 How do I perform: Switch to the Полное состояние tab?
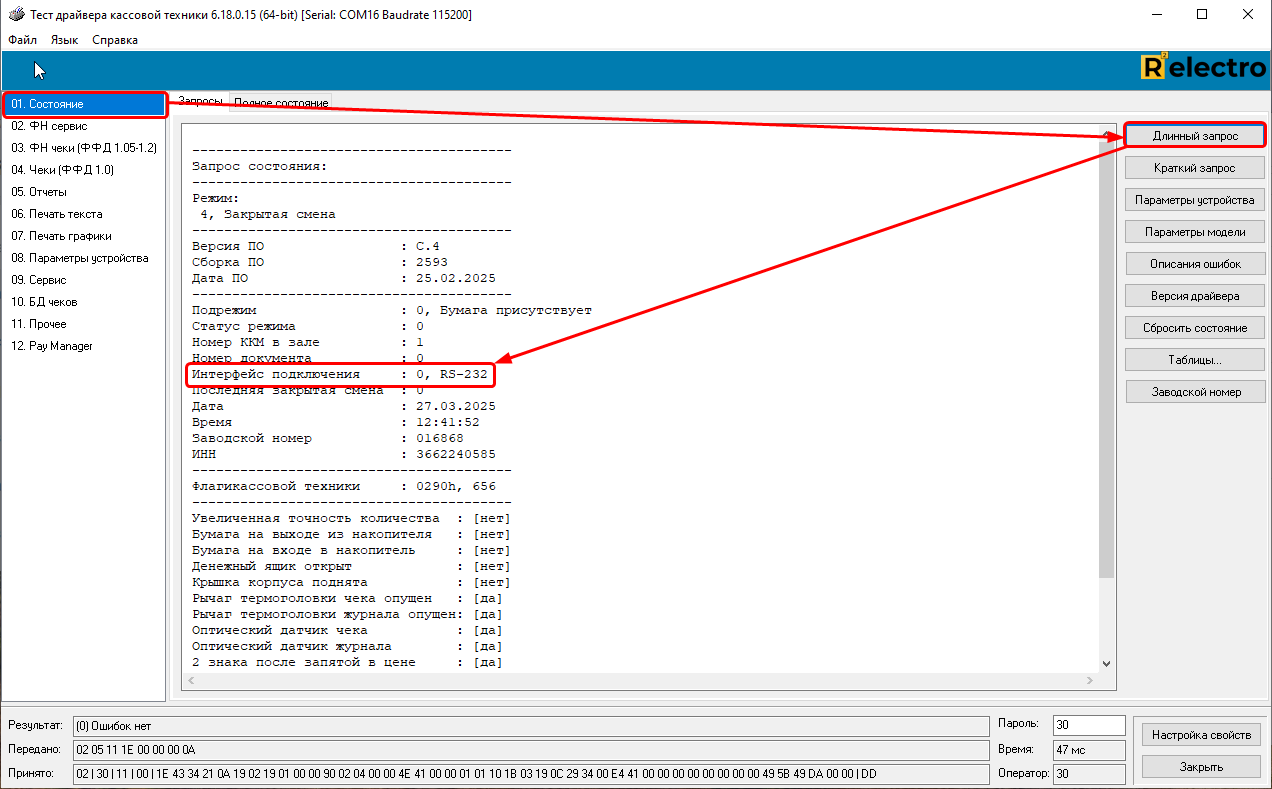coord(281,103)
